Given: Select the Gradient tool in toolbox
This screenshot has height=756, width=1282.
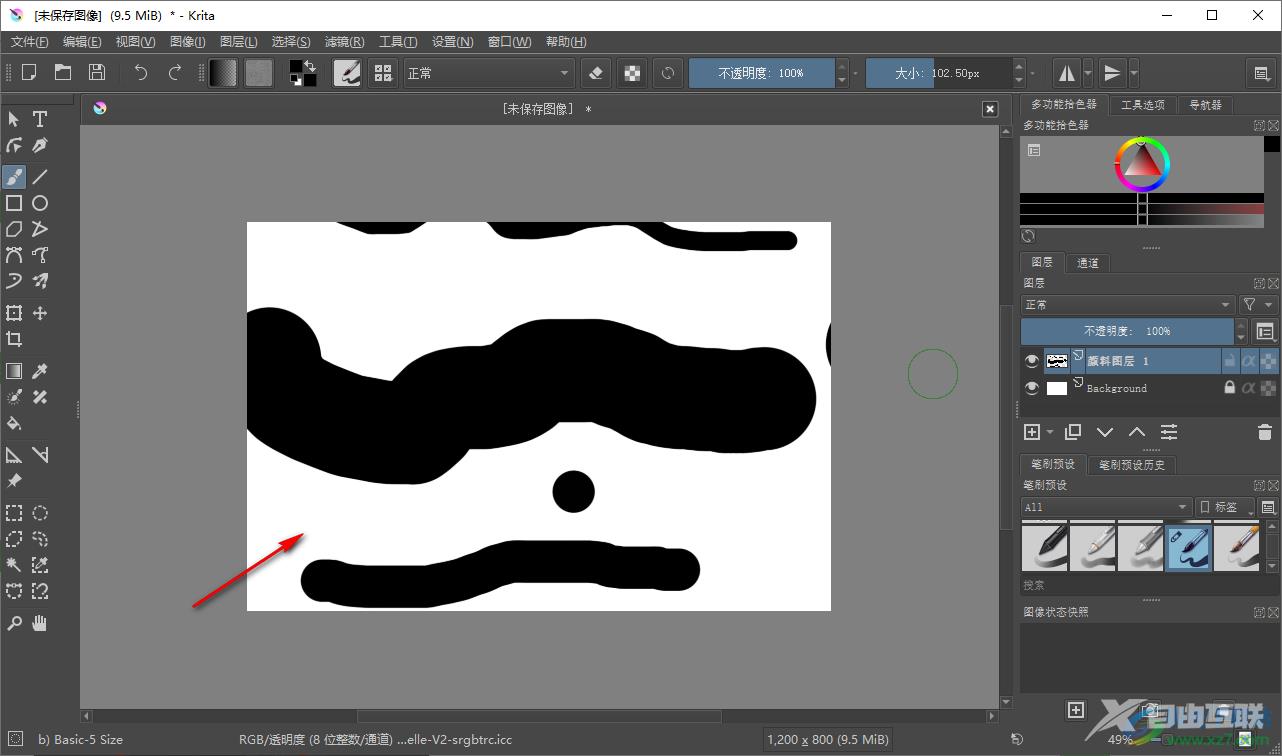Looking at the screenshot, I should coord(14,371).
